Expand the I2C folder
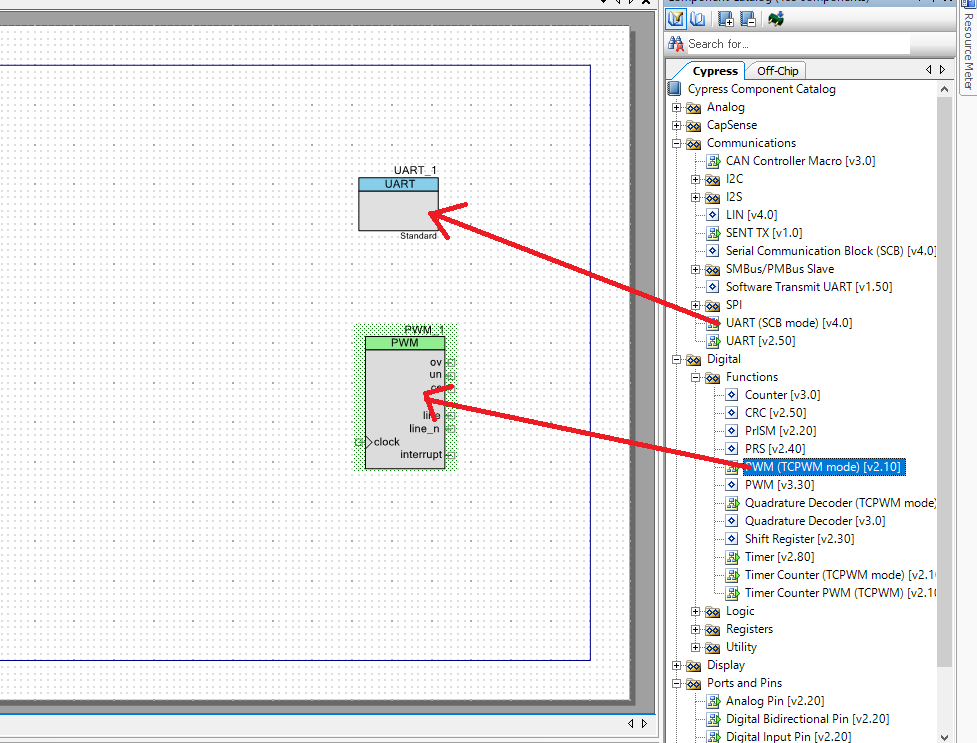The width and height of the screenshot is (977, 743). 695,180
